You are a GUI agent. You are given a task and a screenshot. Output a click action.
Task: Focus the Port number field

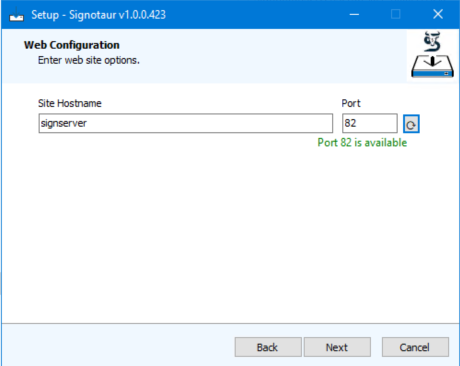pos(370,123)
